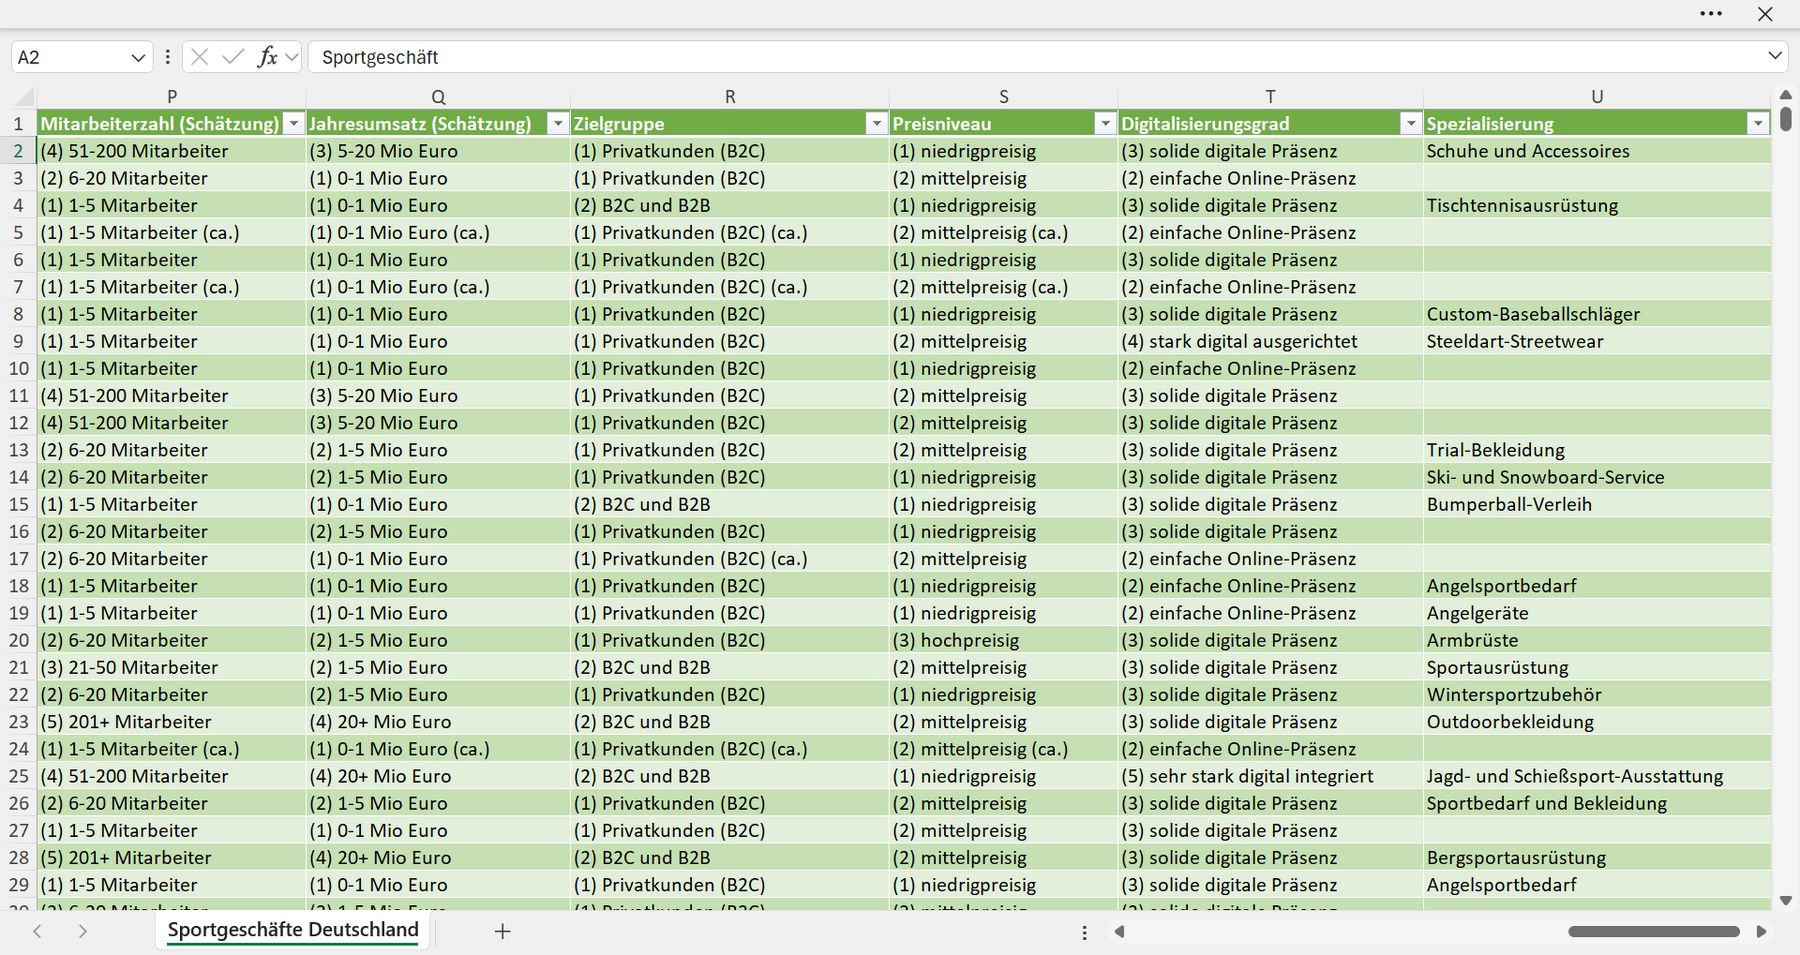Select column S header
Image resolution: width=1800 pixels, height=955 pixels.
[1004, 97]
